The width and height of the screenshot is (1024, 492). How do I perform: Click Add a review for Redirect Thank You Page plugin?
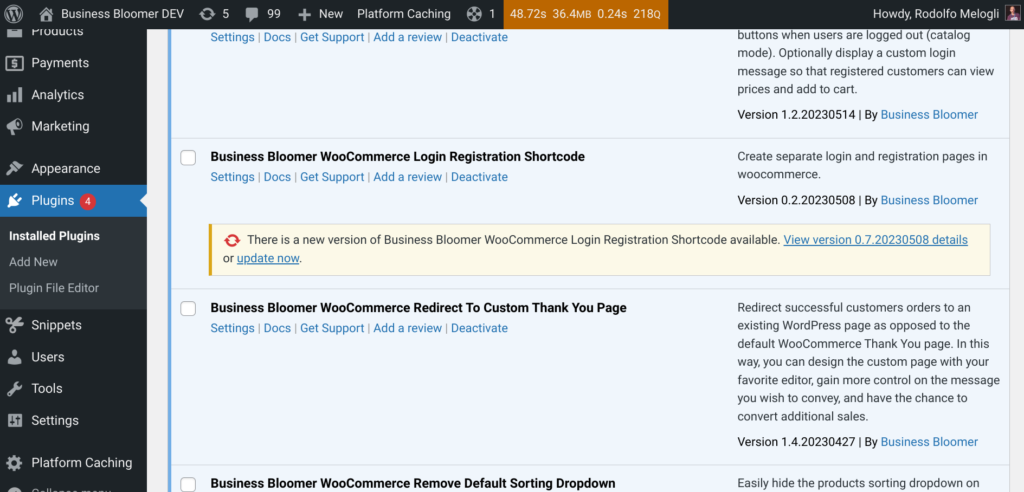pyautogui.click(x=408, y=328)
